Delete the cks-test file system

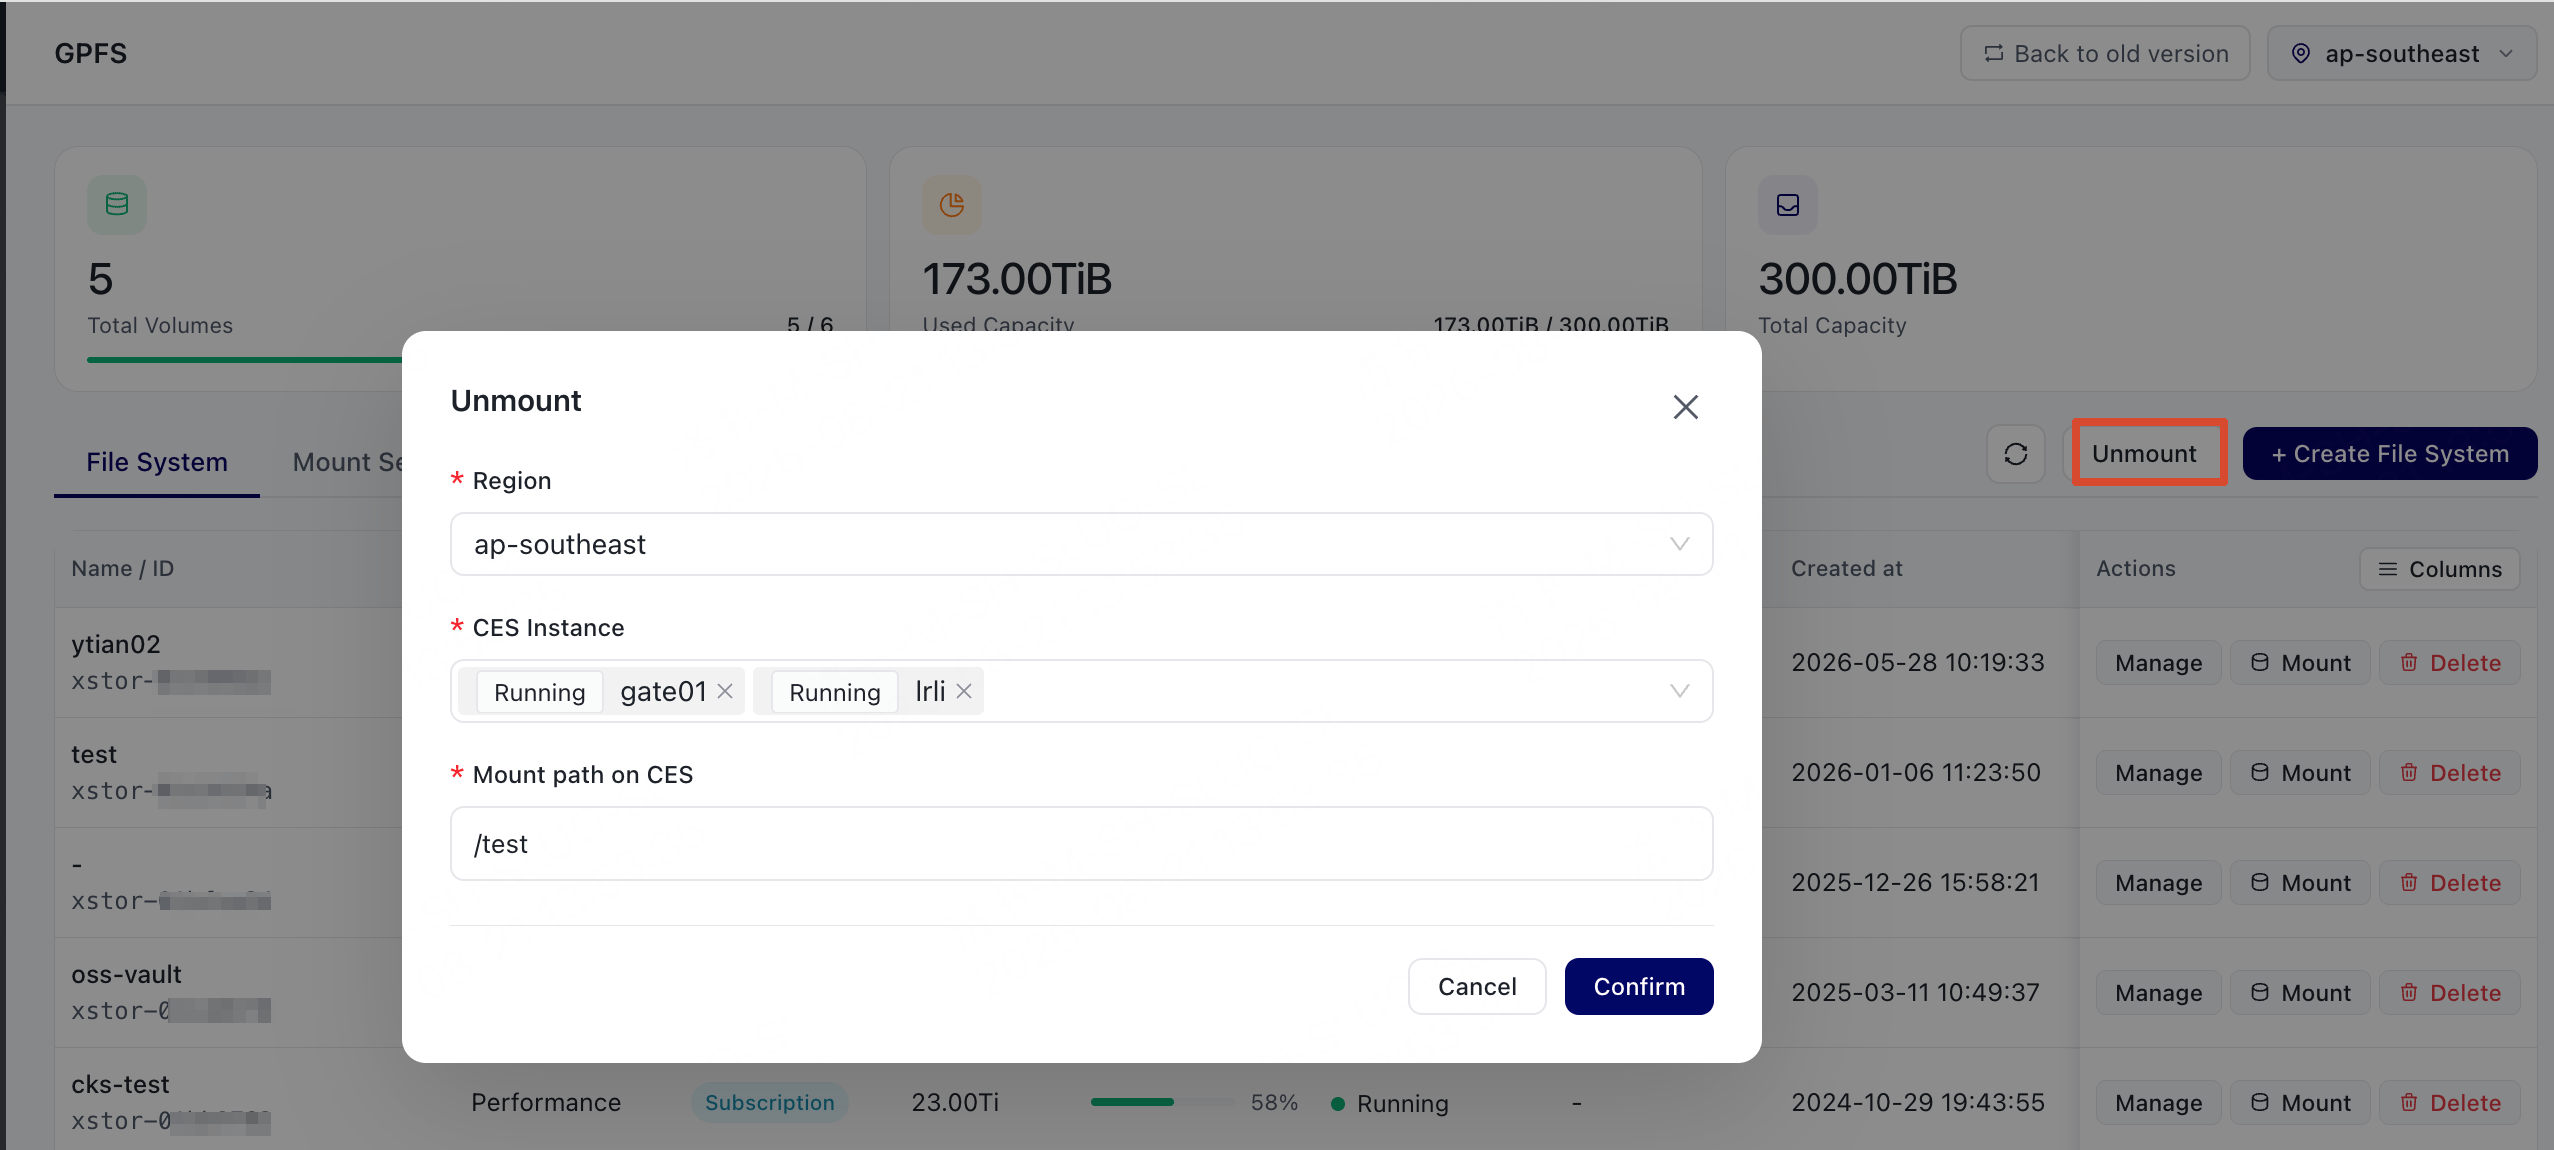(2450, 1103)
